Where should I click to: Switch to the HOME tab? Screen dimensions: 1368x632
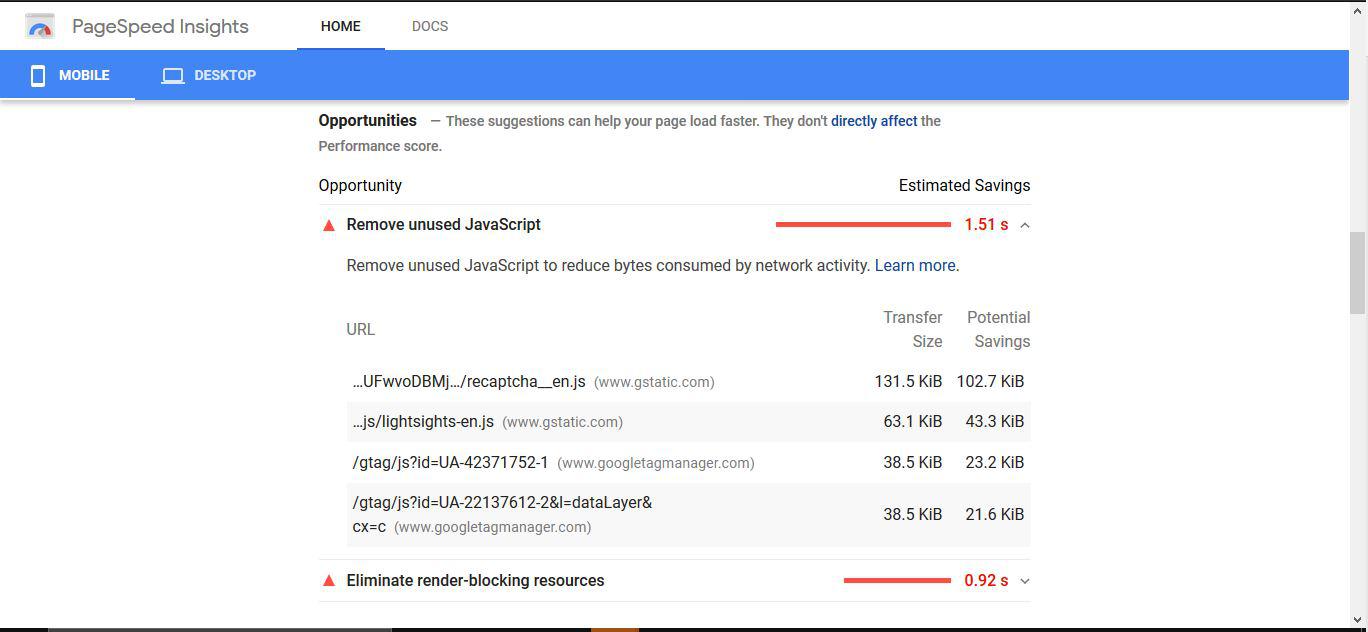tap(341, 26)
